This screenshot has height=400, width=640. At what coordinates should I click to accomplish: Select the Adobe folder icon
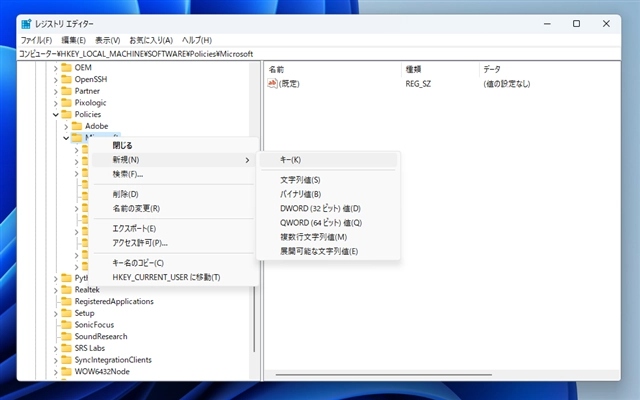[x=77, y=126]
